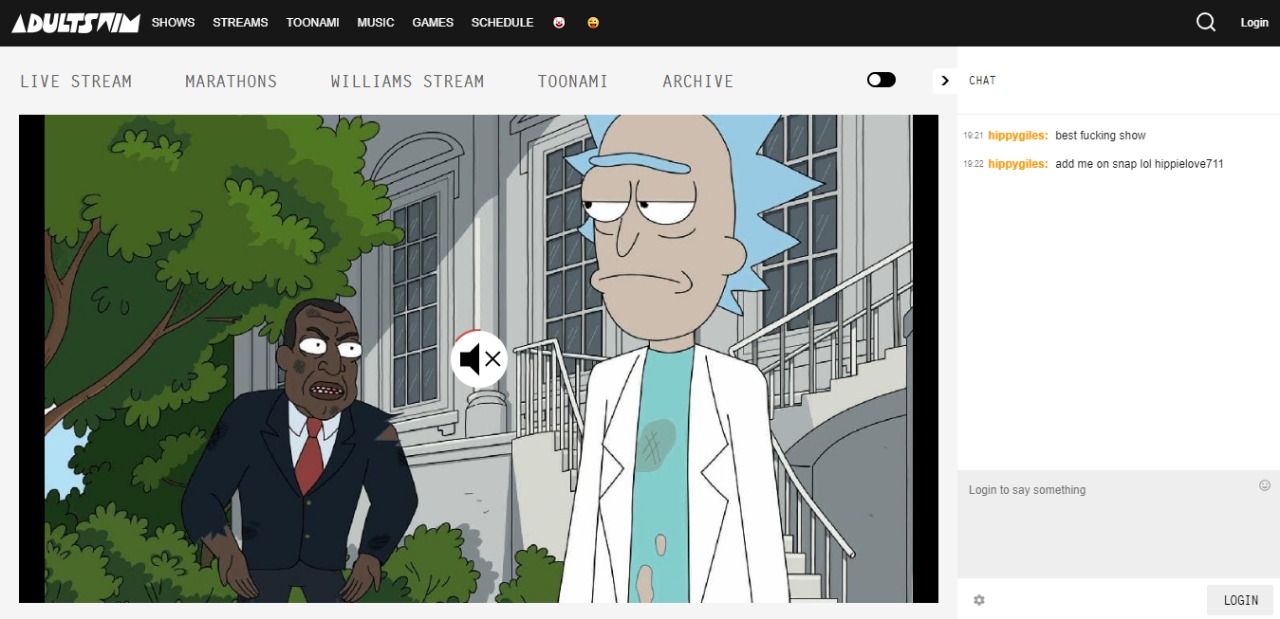Screen dimensions: 1280x619
Task: Open the GAMES section
Action: coord(433,22)
